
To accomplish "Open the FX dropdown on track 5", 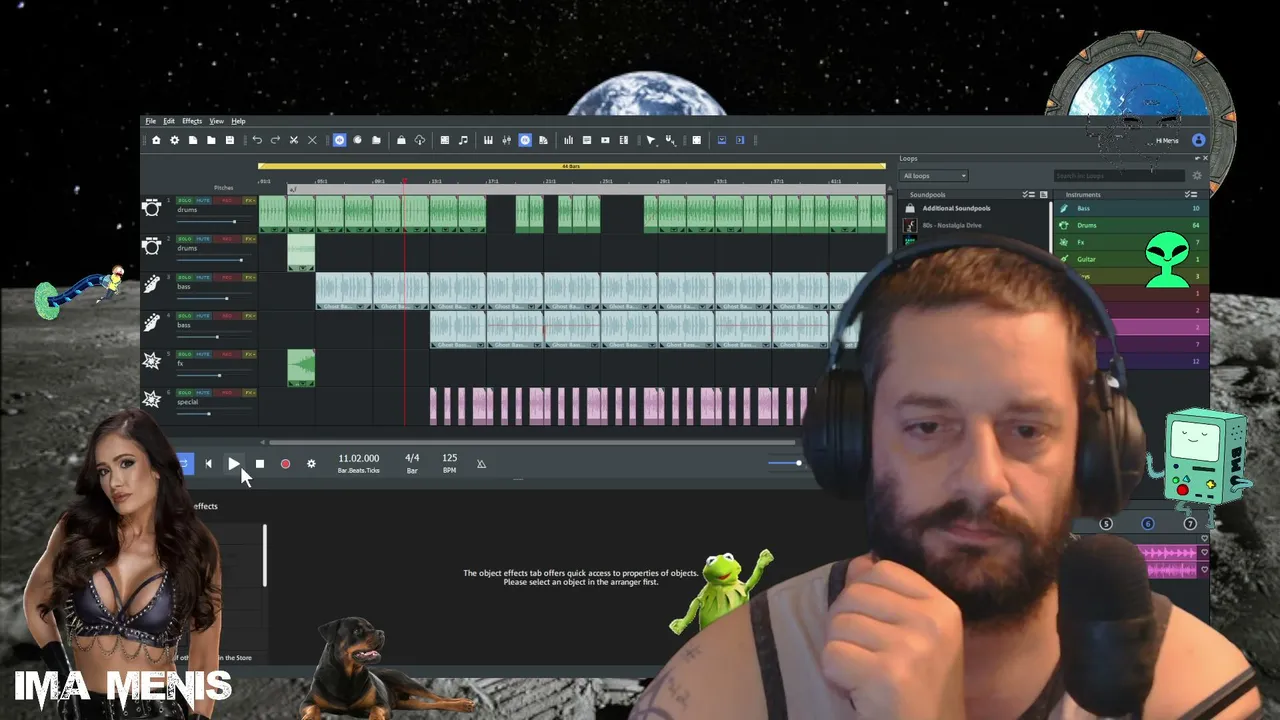I will [x=250, y=354].
